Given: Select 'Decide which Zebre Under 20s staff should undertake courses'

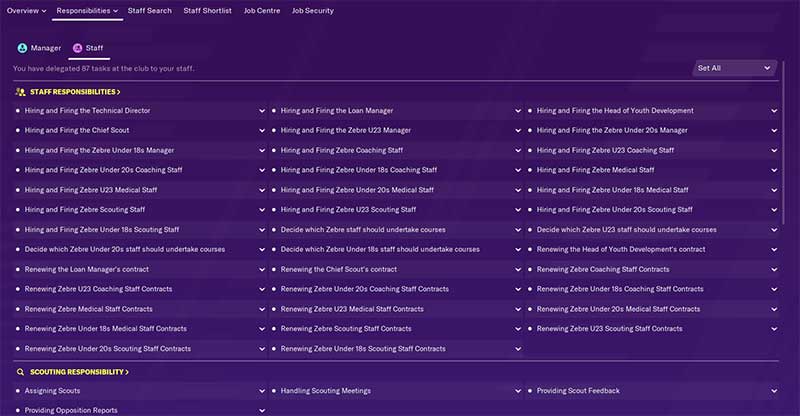Looking at the screenshot, I should [x=125, y=250].
